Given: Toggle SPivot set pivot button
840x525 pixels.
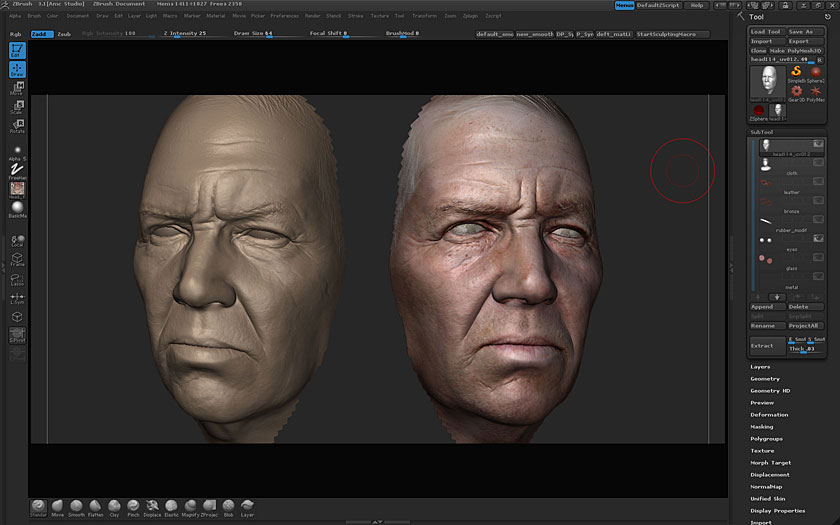Looking at the screenshot, I should (17, 335).
